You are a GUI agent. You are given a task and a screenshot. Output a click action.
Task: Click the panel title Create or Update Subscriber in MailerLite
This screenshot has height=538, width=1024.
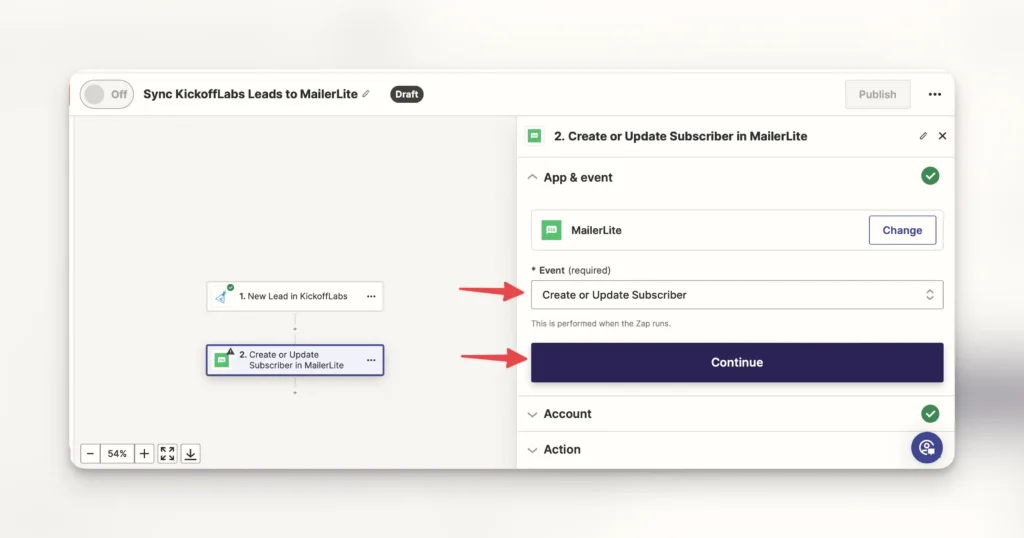[x=680, y=136]
